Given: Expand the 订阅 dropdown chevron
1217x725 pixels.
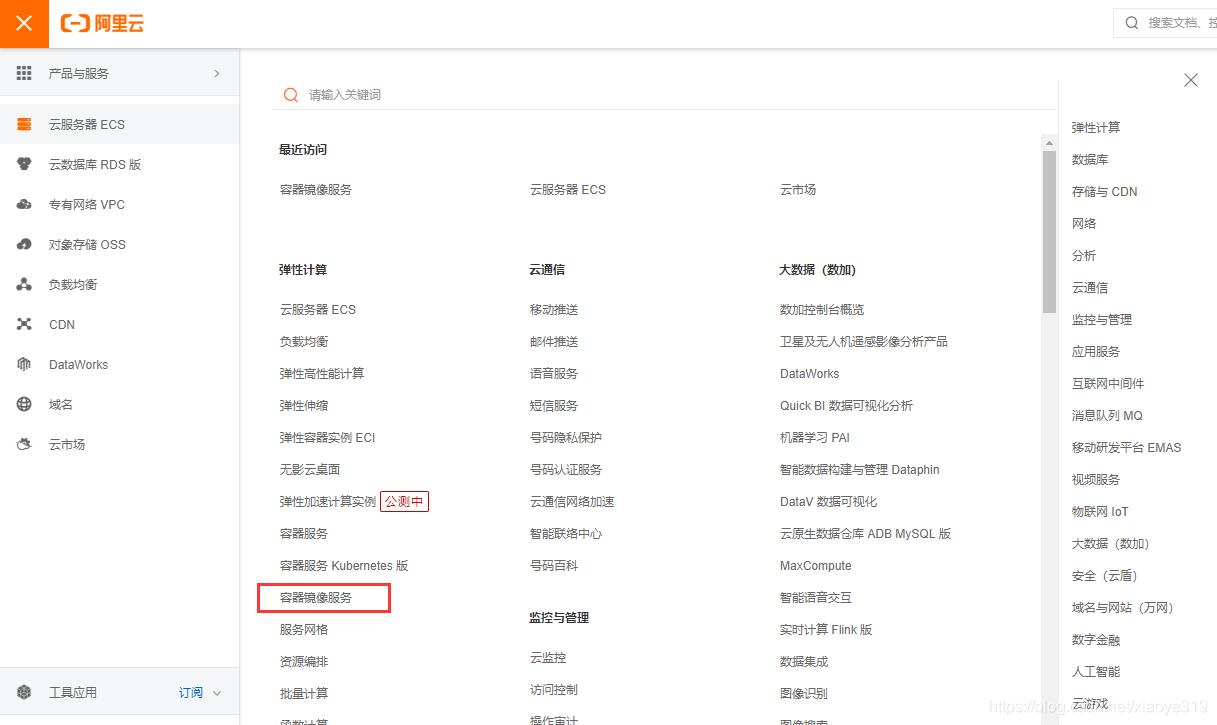Looking at the screenshot, I should (x=217, y=693).
